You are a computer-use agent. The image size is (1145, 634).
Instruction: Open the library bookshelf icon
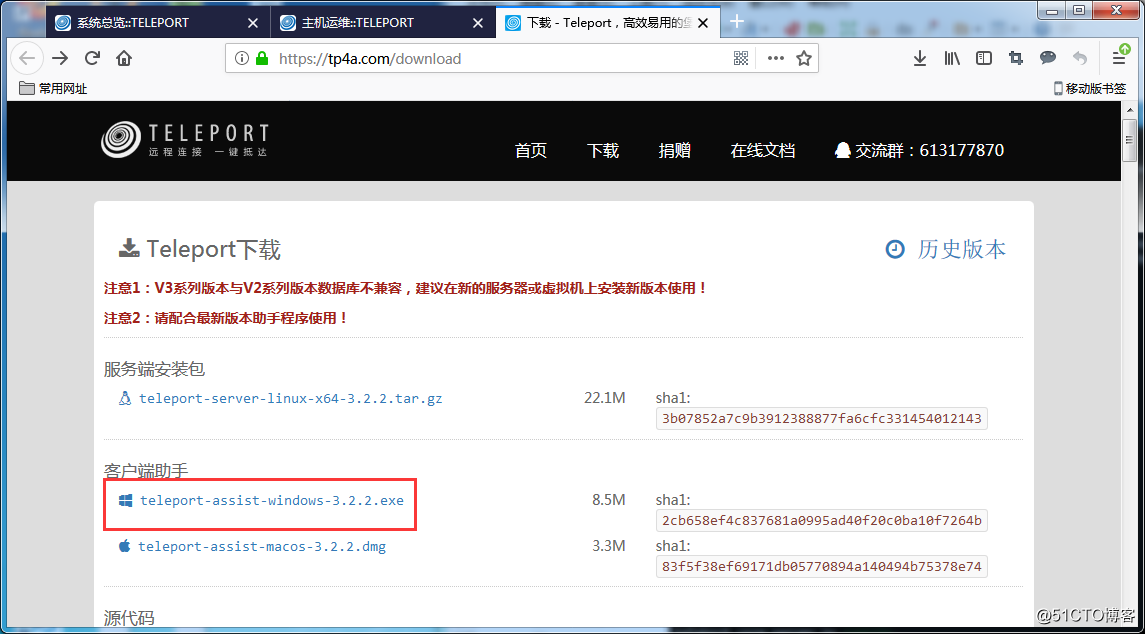tap(951, 58)
